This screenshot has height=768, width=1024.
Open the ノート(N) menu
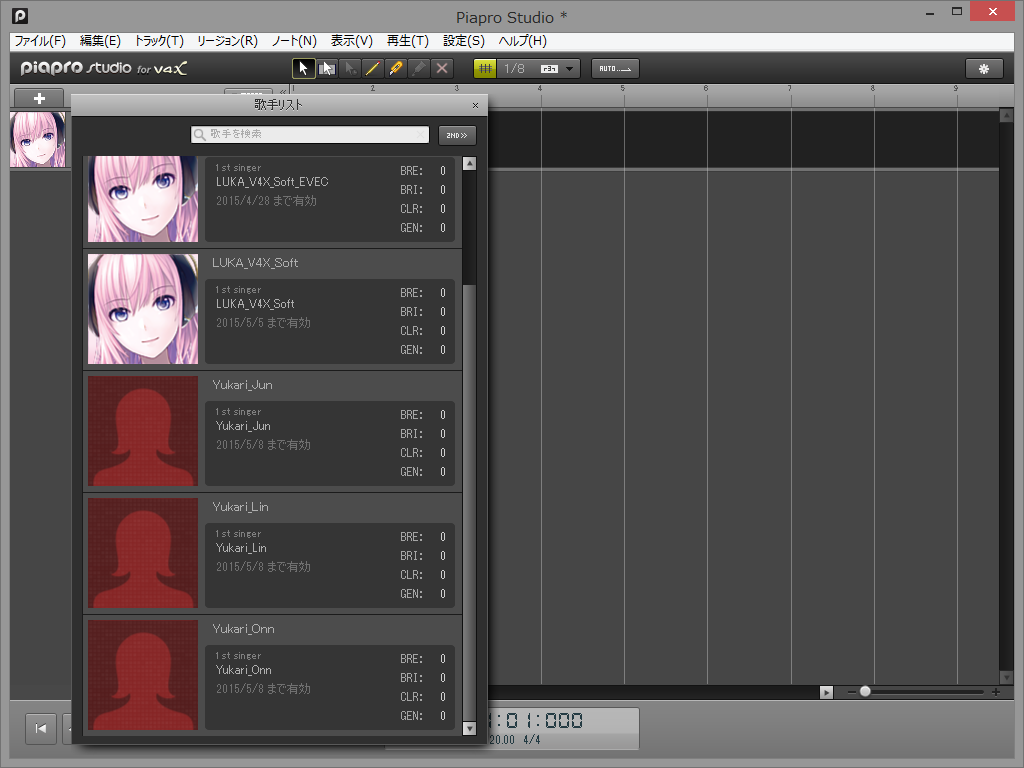coord(294,41)
